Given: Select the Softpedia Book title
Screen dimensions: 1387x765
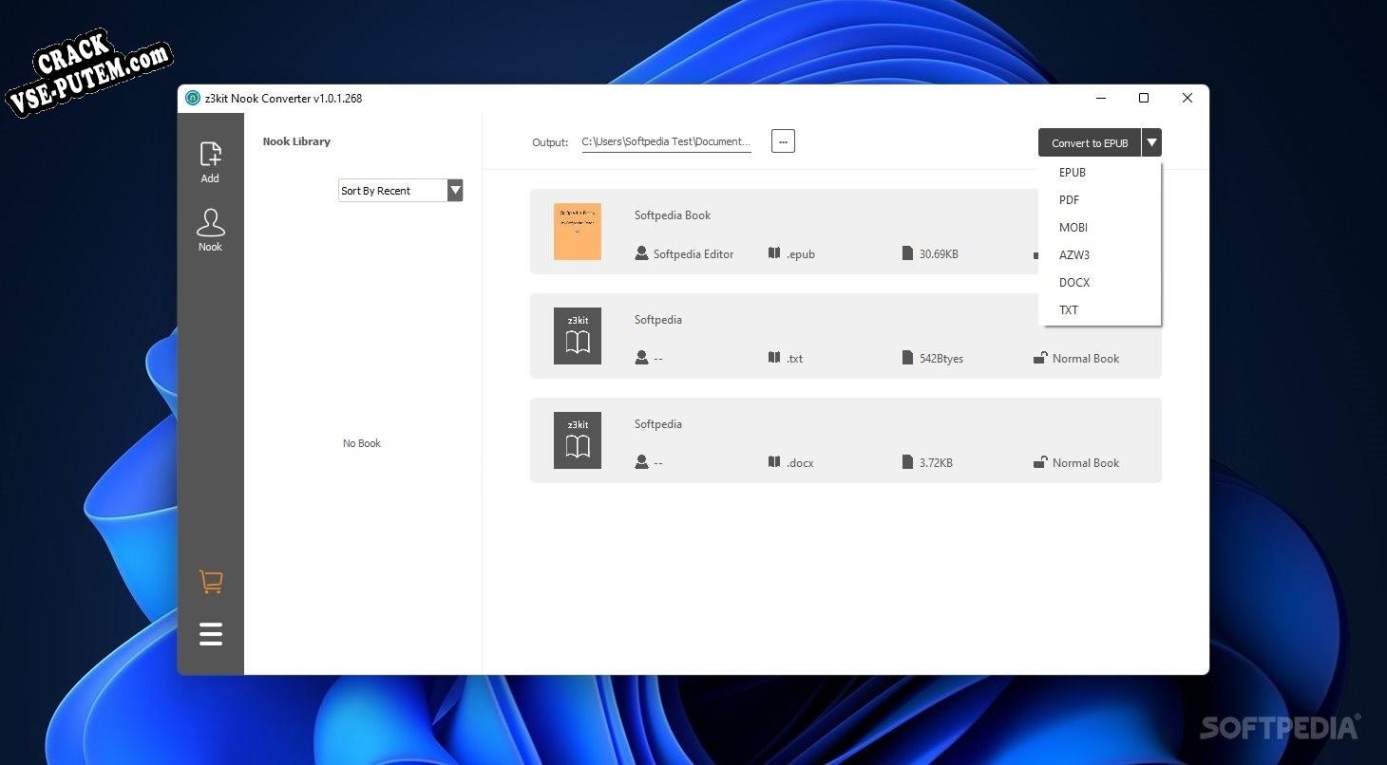Looking at the screenshot, I should pos(672,215).
